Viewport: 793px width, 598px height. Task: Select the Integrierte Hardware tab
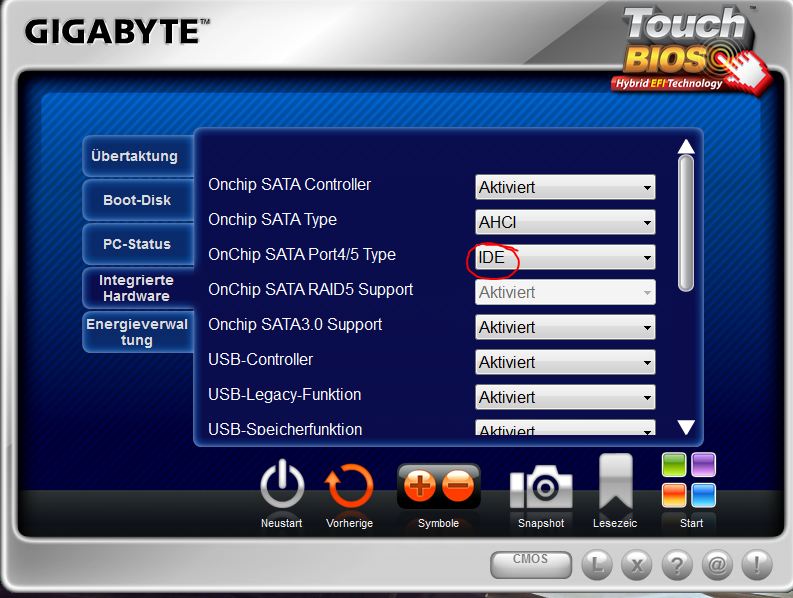[x=138, y=288]
